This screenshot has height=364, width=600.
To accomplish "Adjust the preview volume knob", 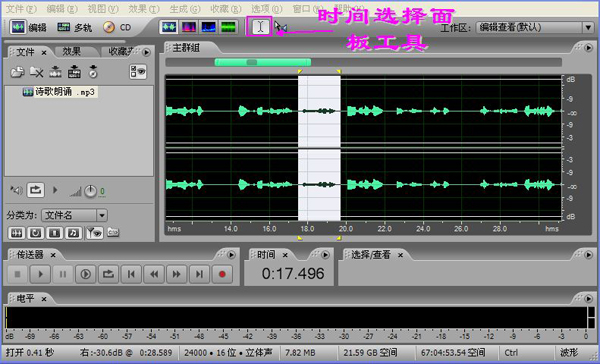I will (90, 191).
